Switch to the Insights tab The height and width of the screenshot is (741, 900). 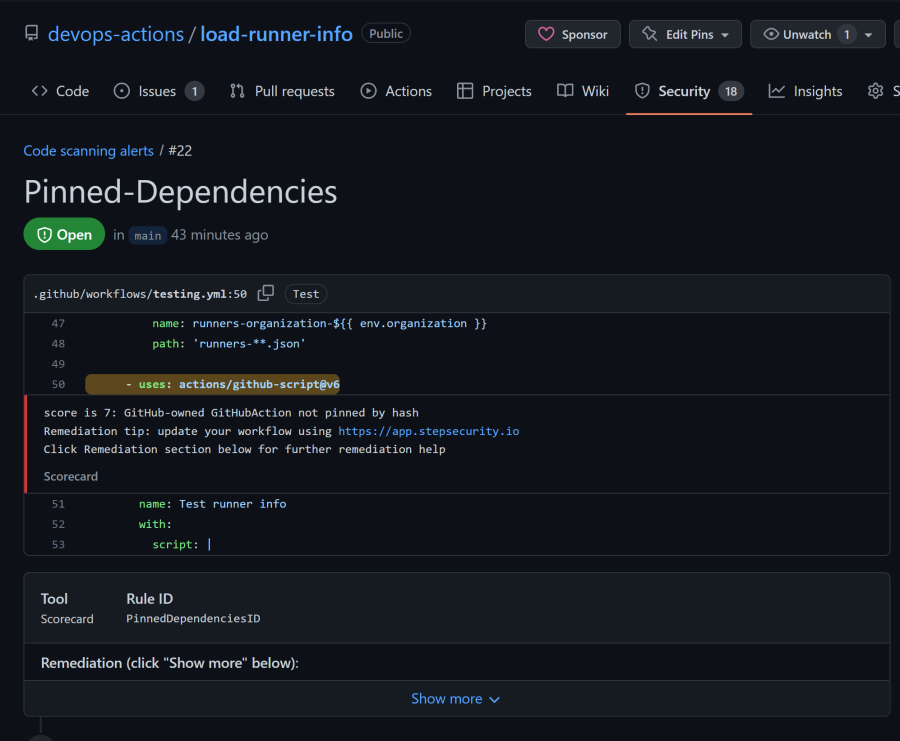click(x=805, y=91)
